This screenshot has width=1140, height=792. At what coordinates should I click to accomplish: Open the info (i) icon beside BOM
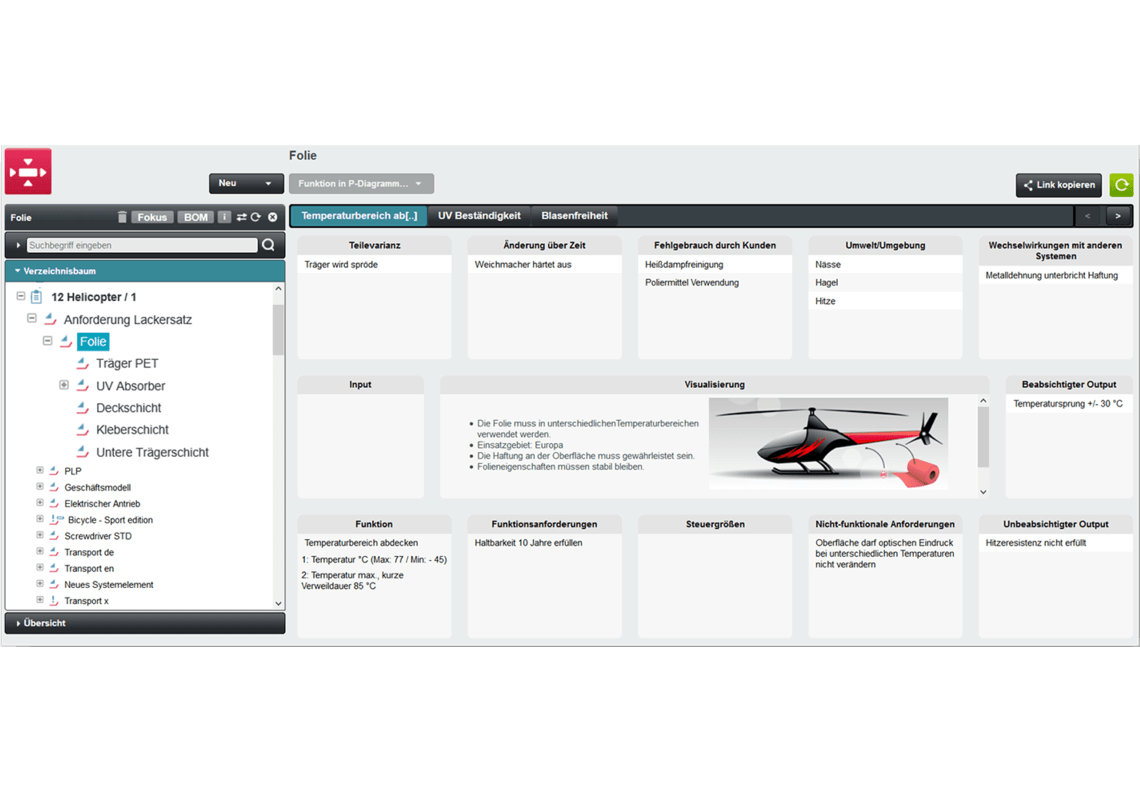tap(223, 217)
